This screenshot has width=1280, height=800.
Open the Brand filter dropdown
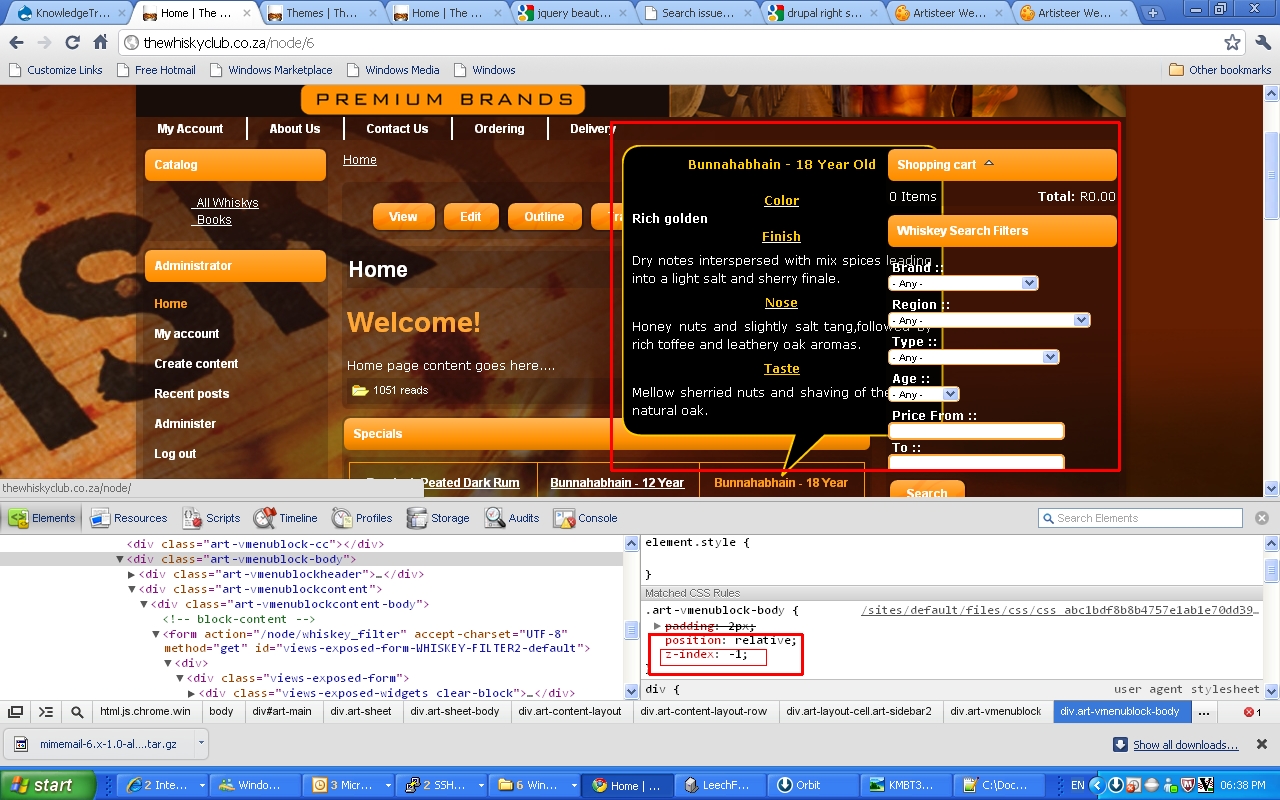coord(964,283)
